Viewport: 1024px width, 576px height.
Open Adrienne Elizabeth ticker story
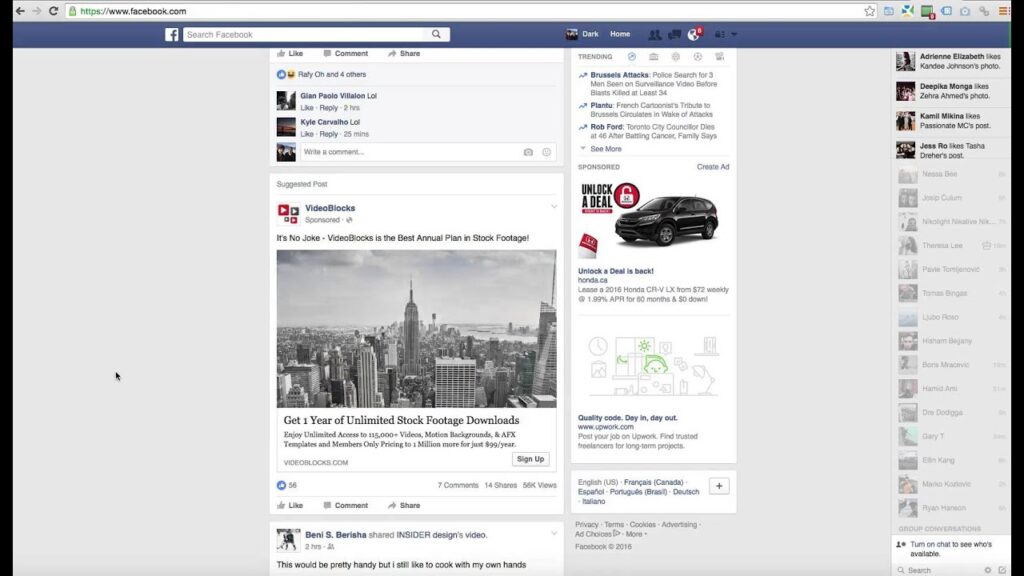(x=951, y=61)
